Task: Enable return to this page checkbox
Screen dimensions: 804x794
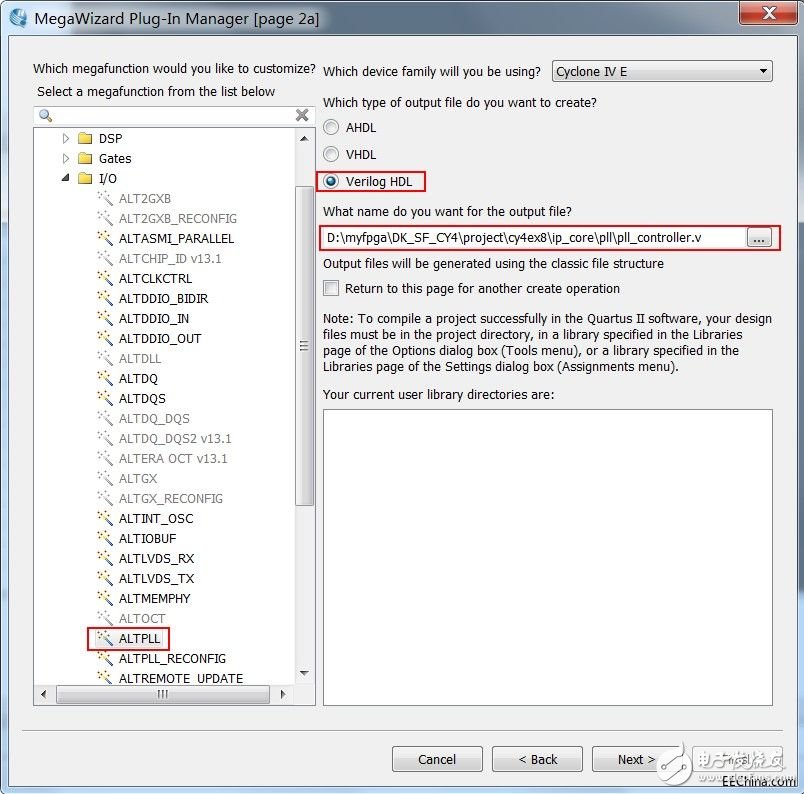Action: click(x=331, y=289)
